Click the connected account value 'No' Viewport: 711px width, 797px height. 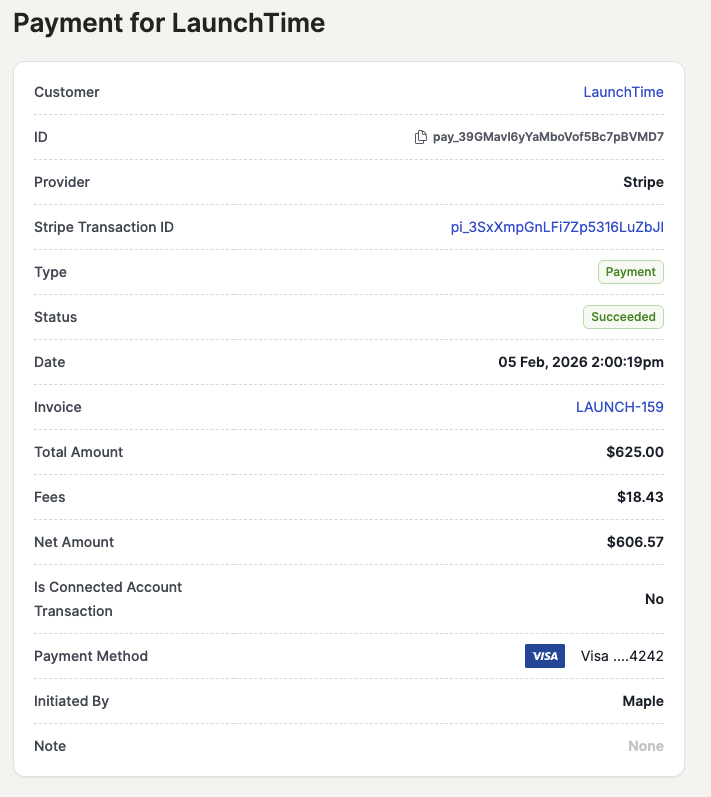(654, 599)
